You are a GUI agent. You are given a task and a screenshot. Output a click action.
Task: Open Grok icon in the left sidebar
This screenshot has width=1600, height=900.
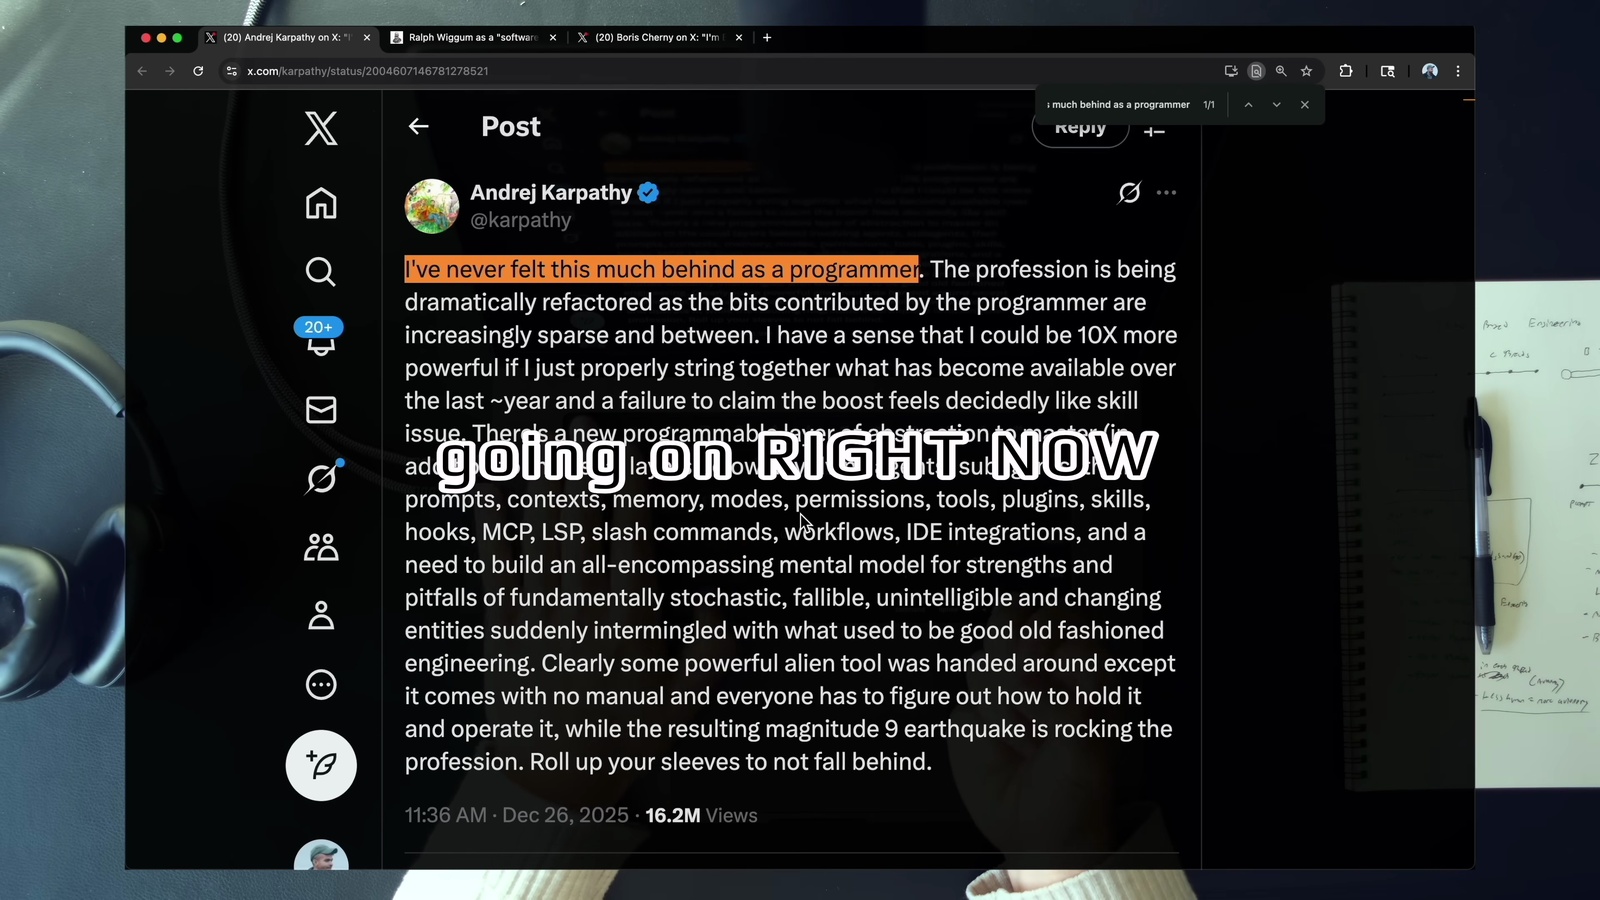click(322, 477)
